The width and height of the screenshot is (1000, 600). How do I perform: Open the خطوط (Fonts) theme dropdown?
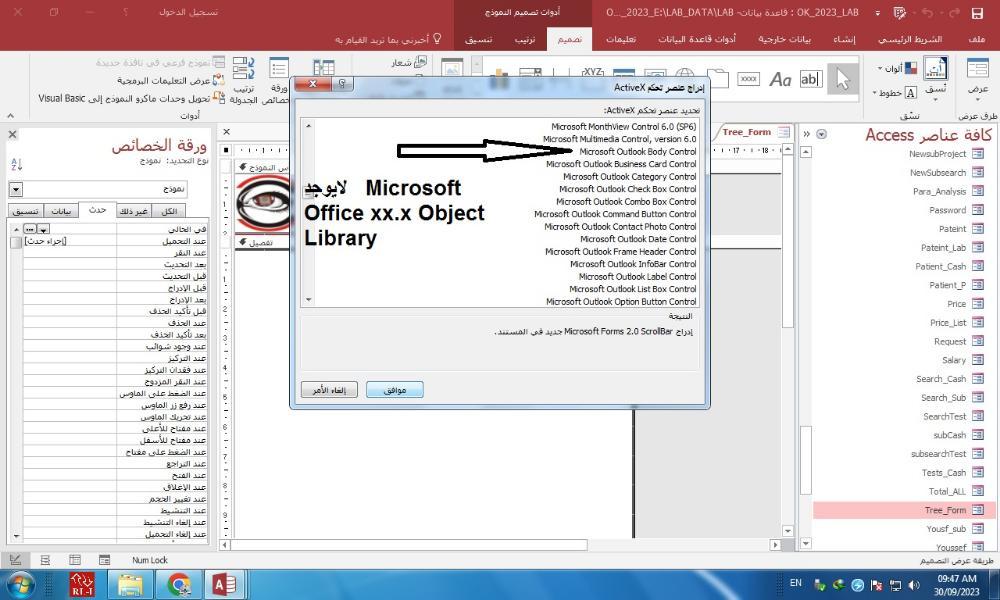click(x=894, y=93)
